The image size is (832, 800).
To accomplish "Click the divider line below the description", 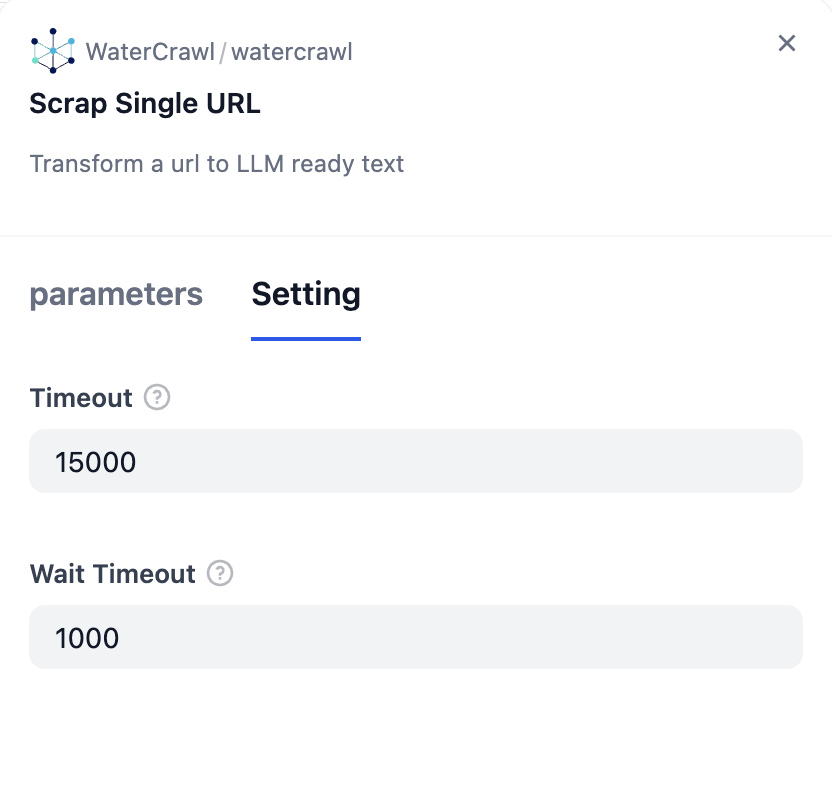I will tap(415, 236).
